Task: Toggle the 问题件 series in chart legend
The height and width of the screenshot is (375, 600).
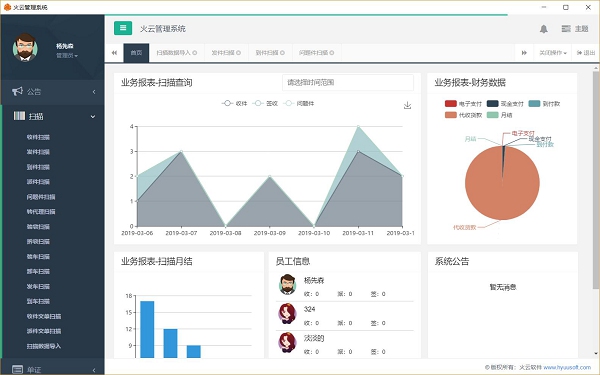Action: [299, 103]
